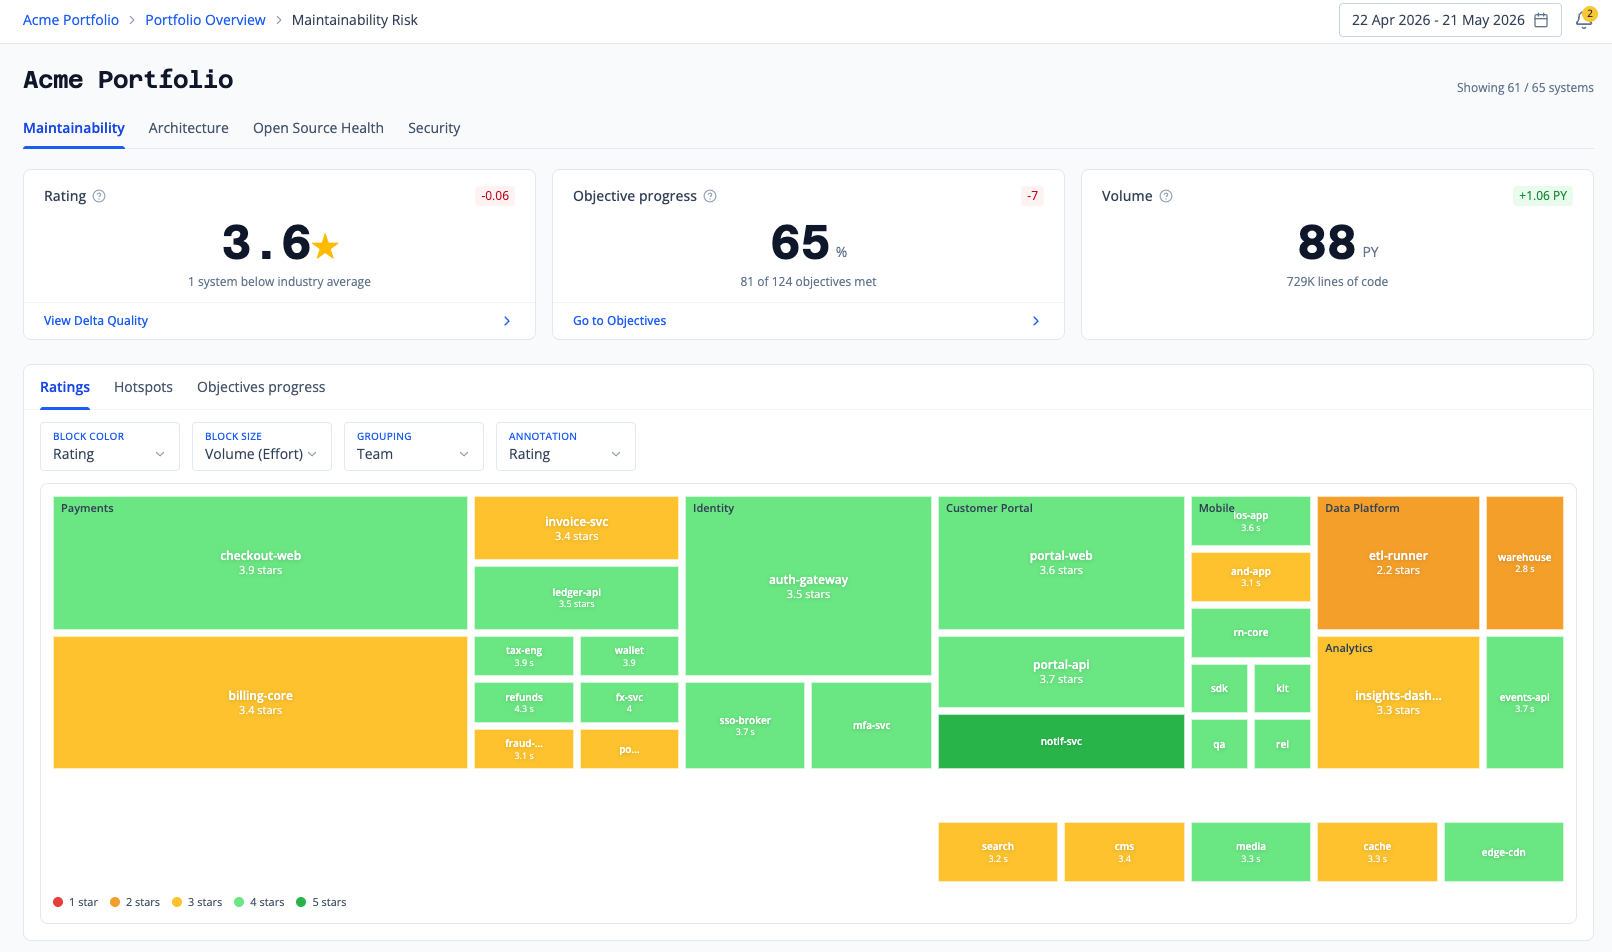Click the help icon next to Rating
This screenshot has width=1612, height=952.
(99, 196)
